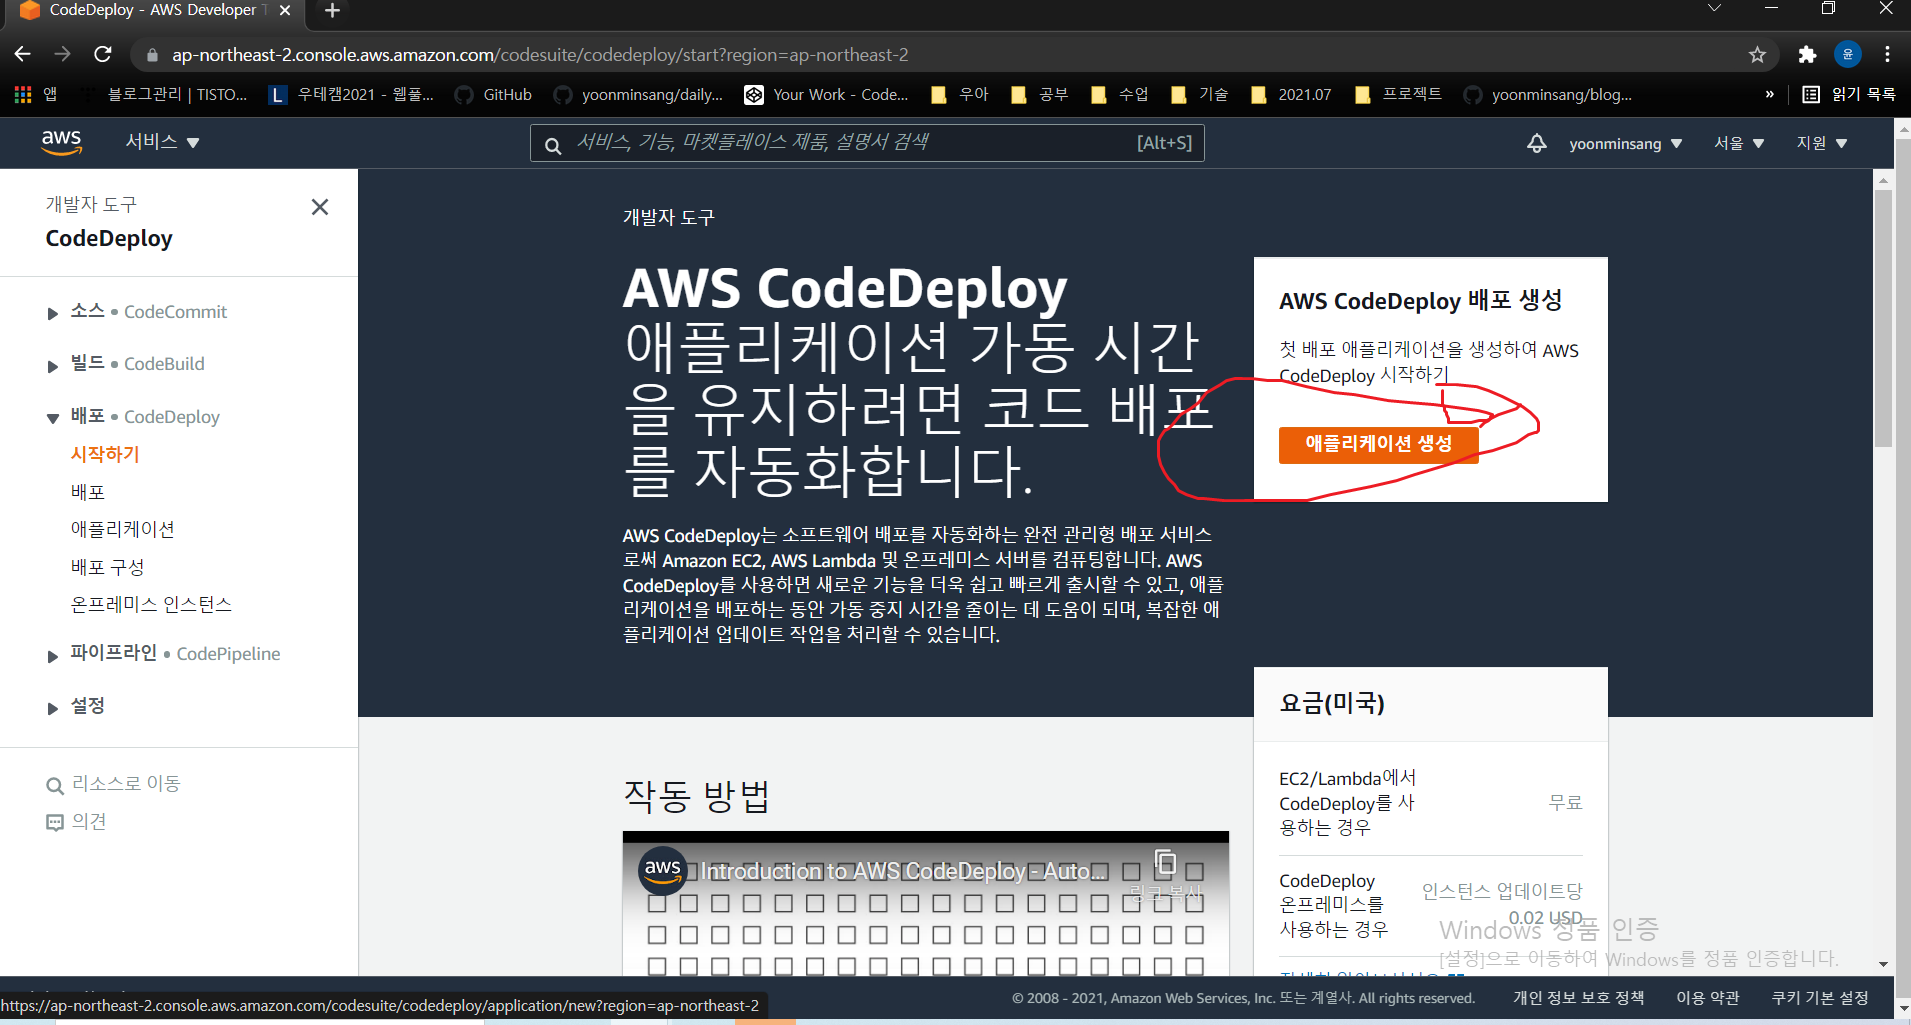Open a new browser tab
1911x1025 pixels.
pos(333,10)
